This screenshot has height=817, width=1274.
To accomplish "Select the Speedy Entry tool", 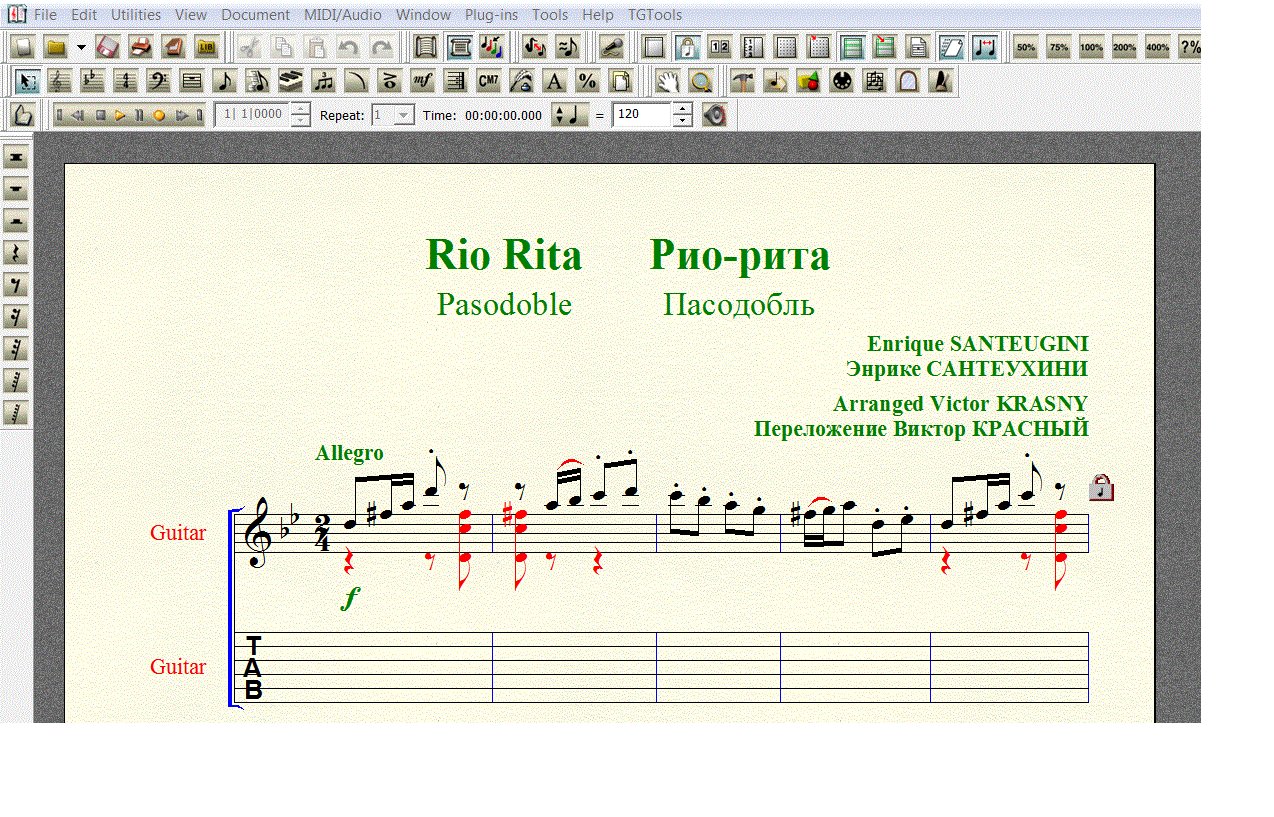I will click(257, 81).
